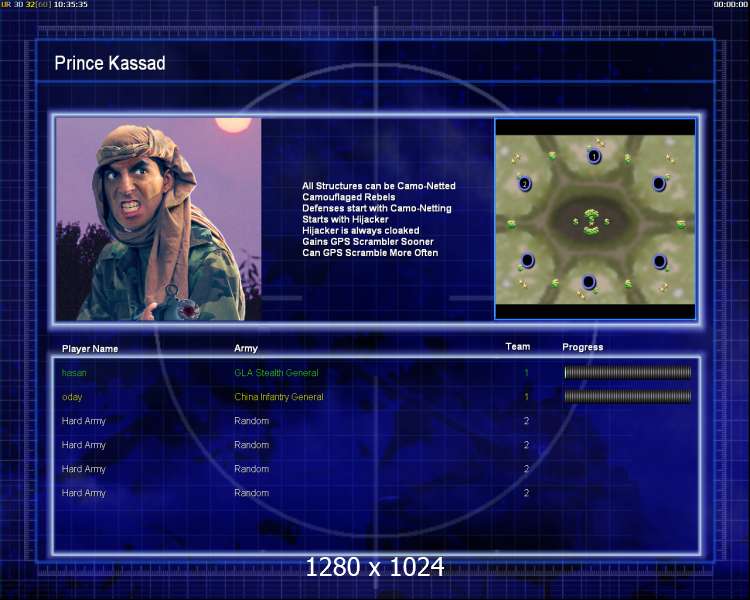Screen dimensions: 750x600
Task: Click the 'Progress' column header
Action: point(583,347)
